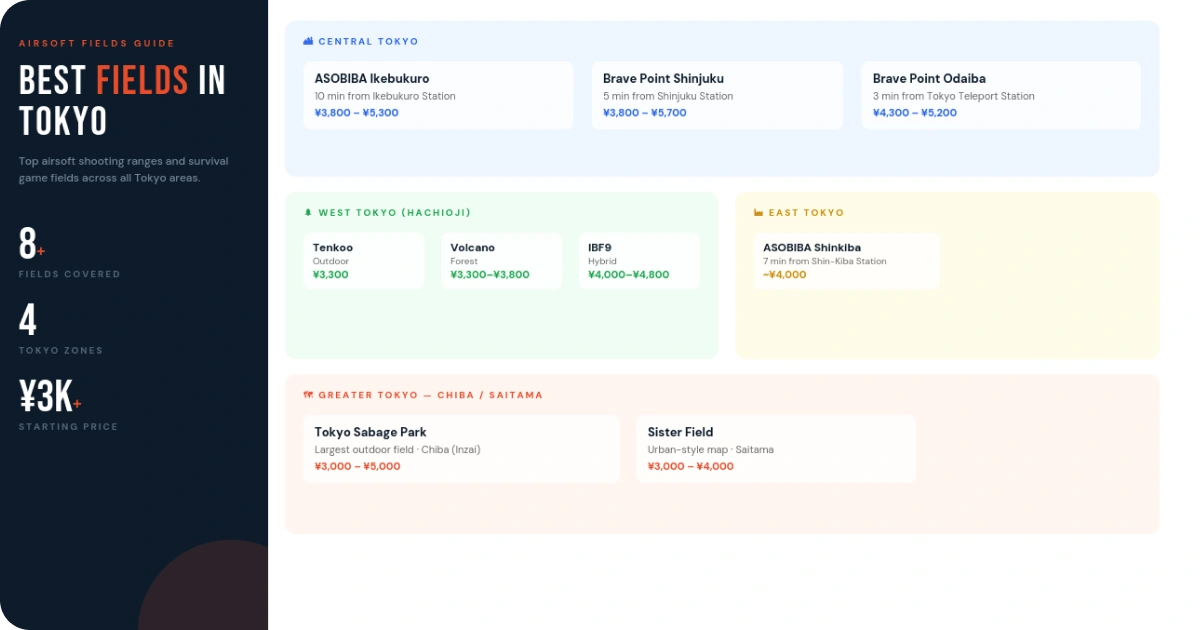Click the Central Tokyo section heading
This screenshot has height=630, width=1200.
pyautogui.click(x=368, y=42)
